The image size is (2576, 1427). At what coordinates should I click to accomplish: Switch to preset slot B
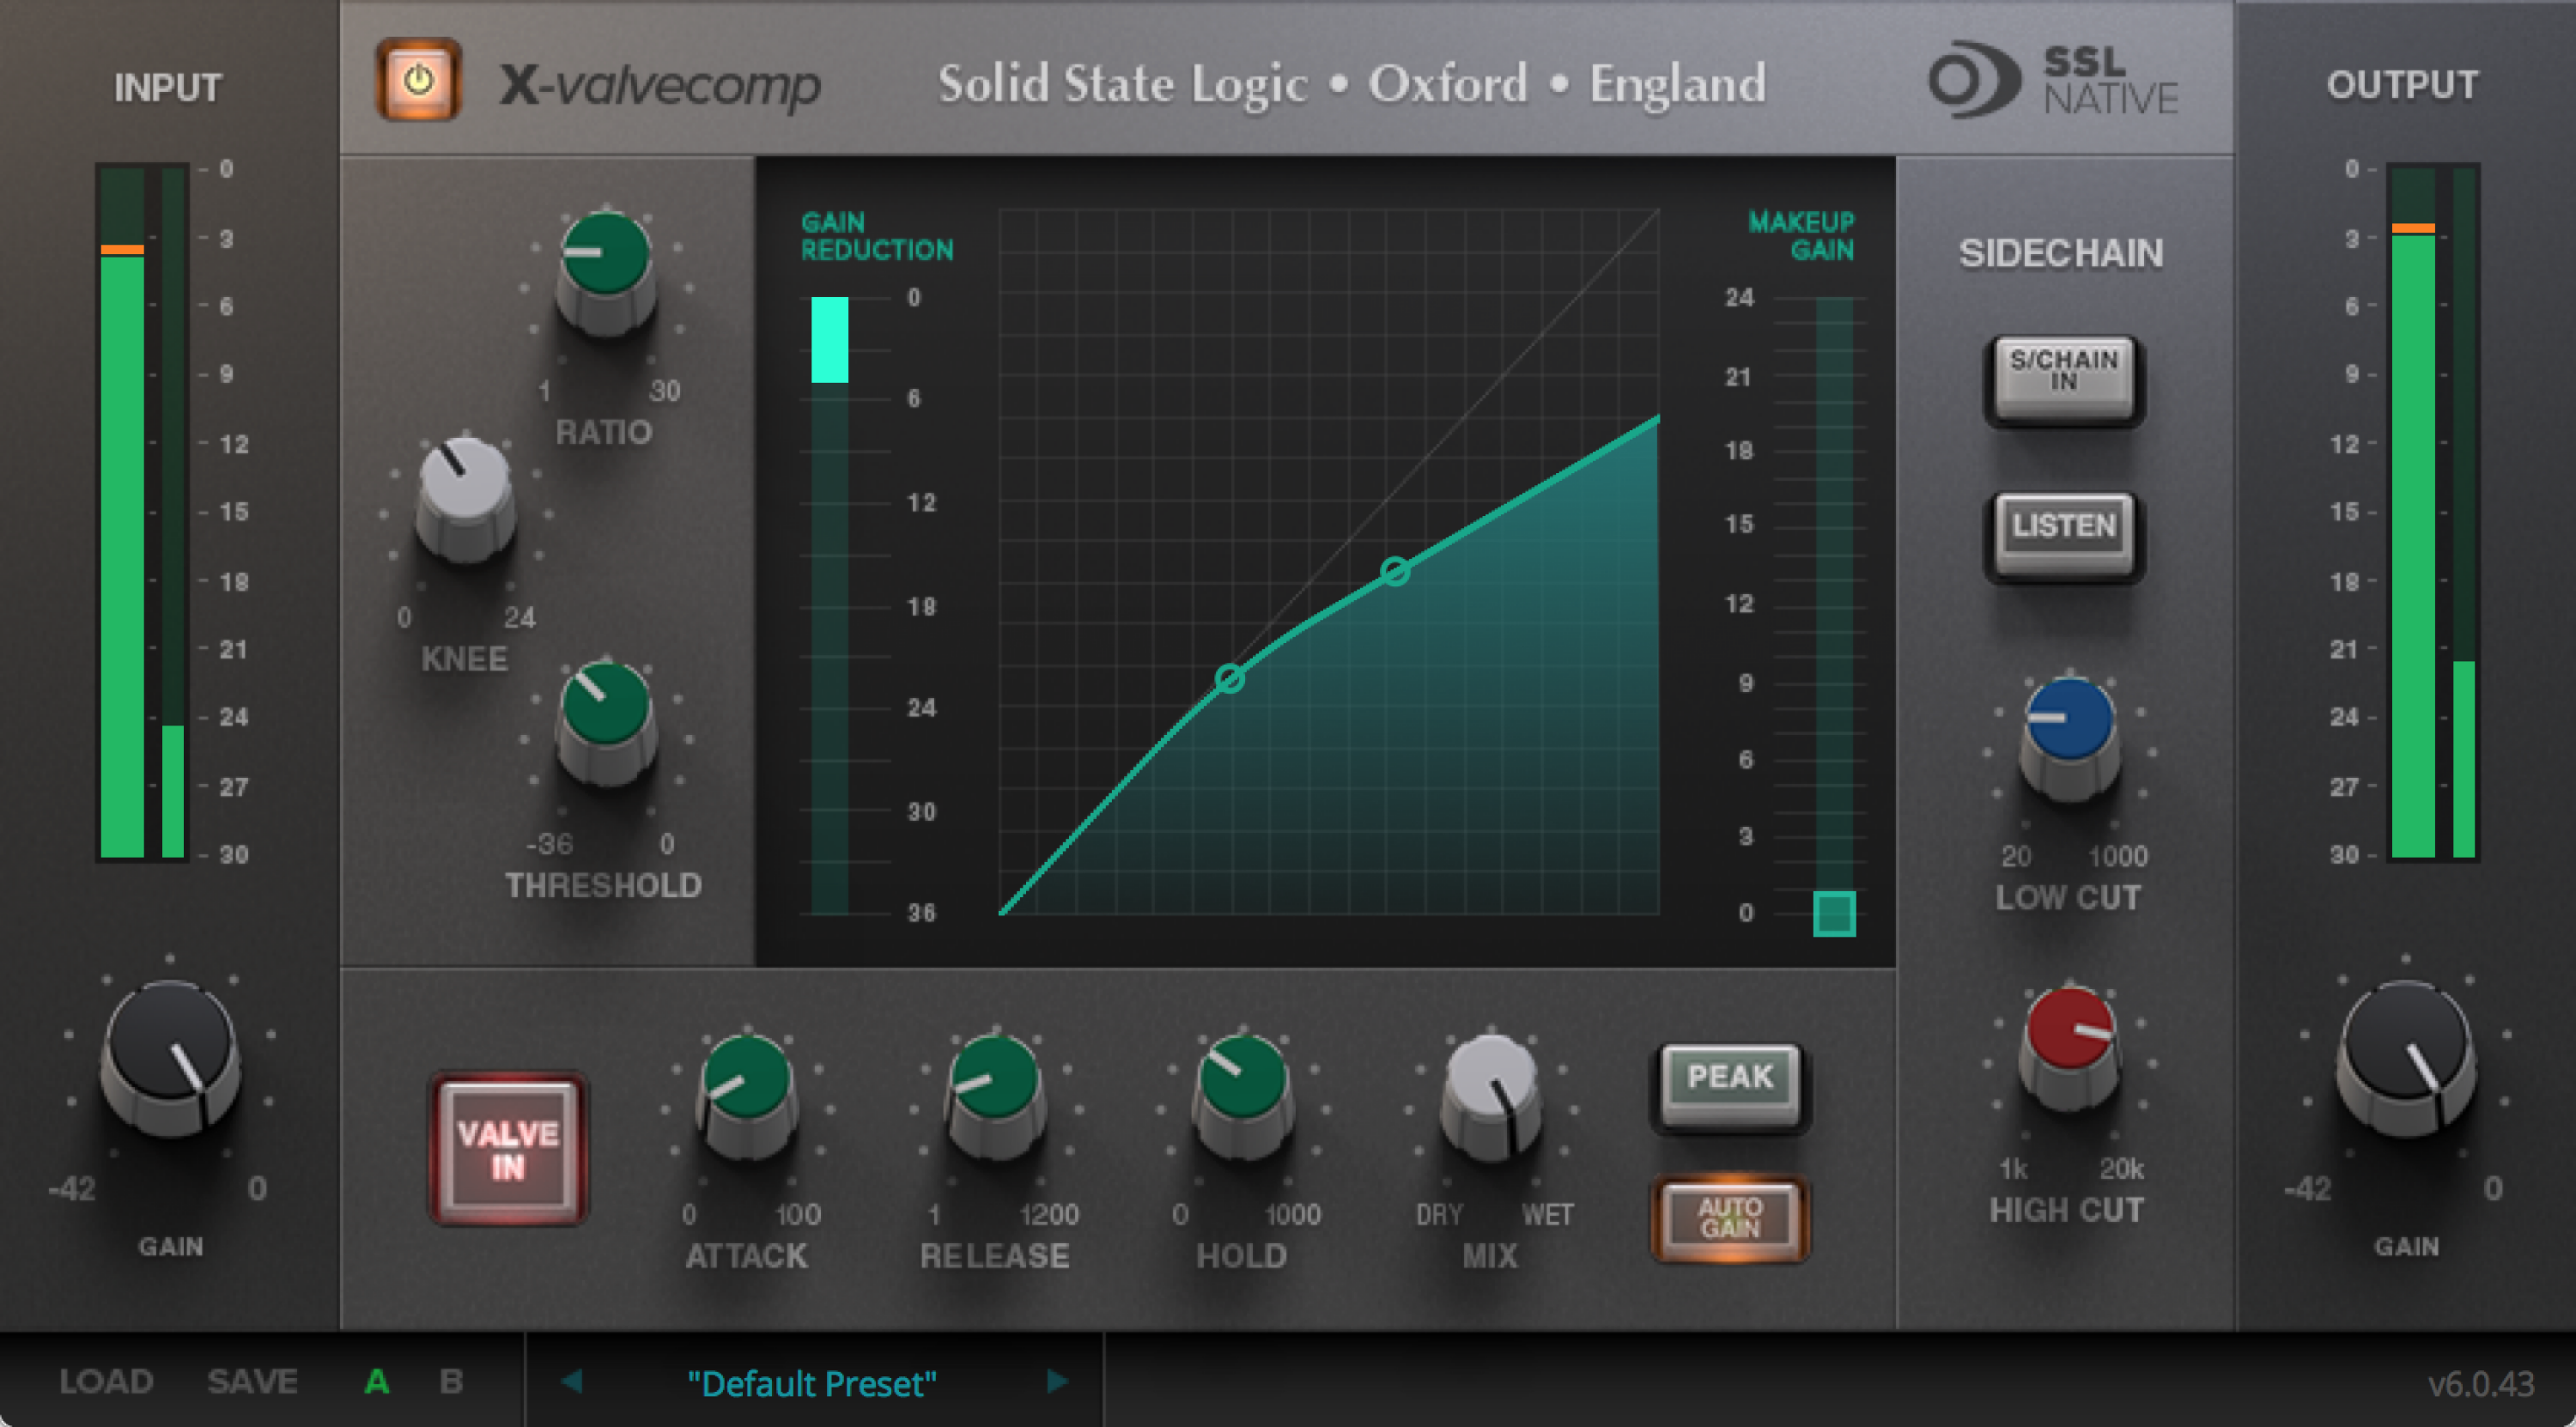tap(450, 1381)
